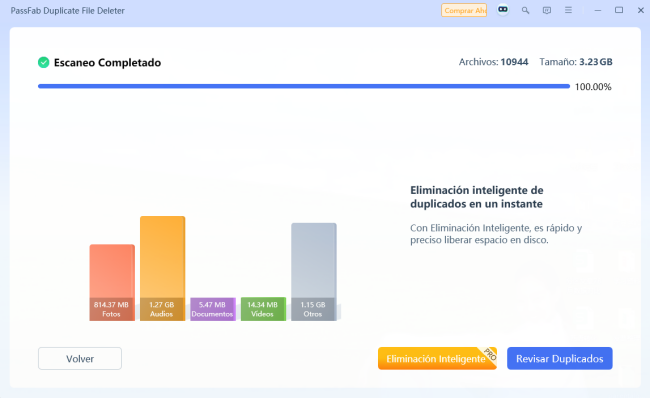
Task: Select the Otros 1.15 GB bar
Action: click(314, 272)
